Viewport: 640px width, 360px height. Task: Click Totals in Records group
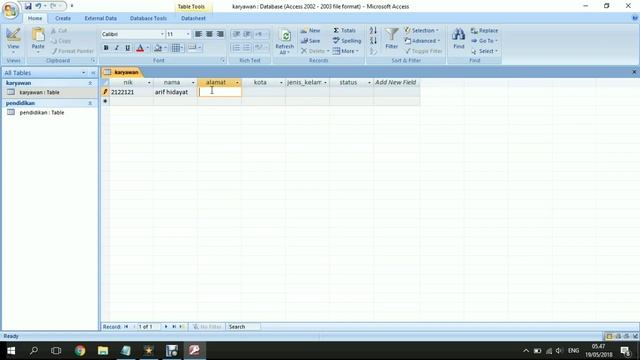coord(345,31)
